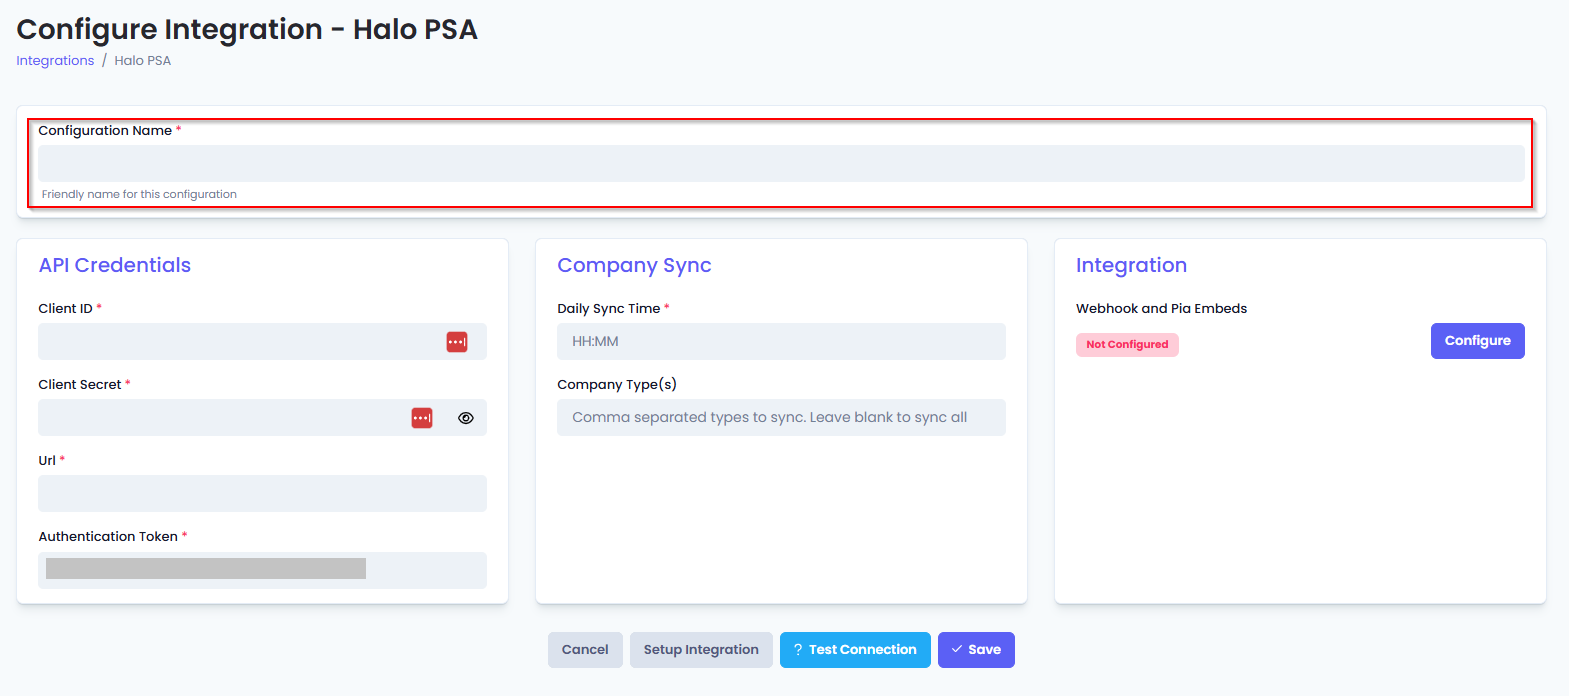Screen dimensions: 1569x696
Task: Focus the Configuration Name text field
Action: [780, 164]
